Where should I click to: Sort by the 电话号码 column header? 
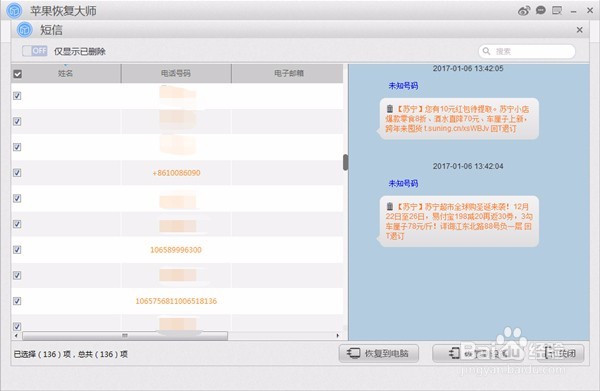point(176,73)
